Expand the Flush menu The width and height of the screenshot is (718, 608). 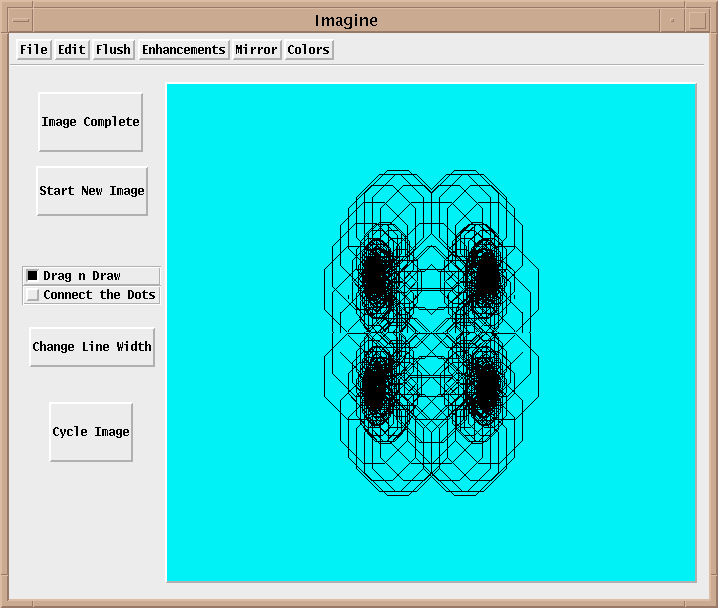point(113,50)
